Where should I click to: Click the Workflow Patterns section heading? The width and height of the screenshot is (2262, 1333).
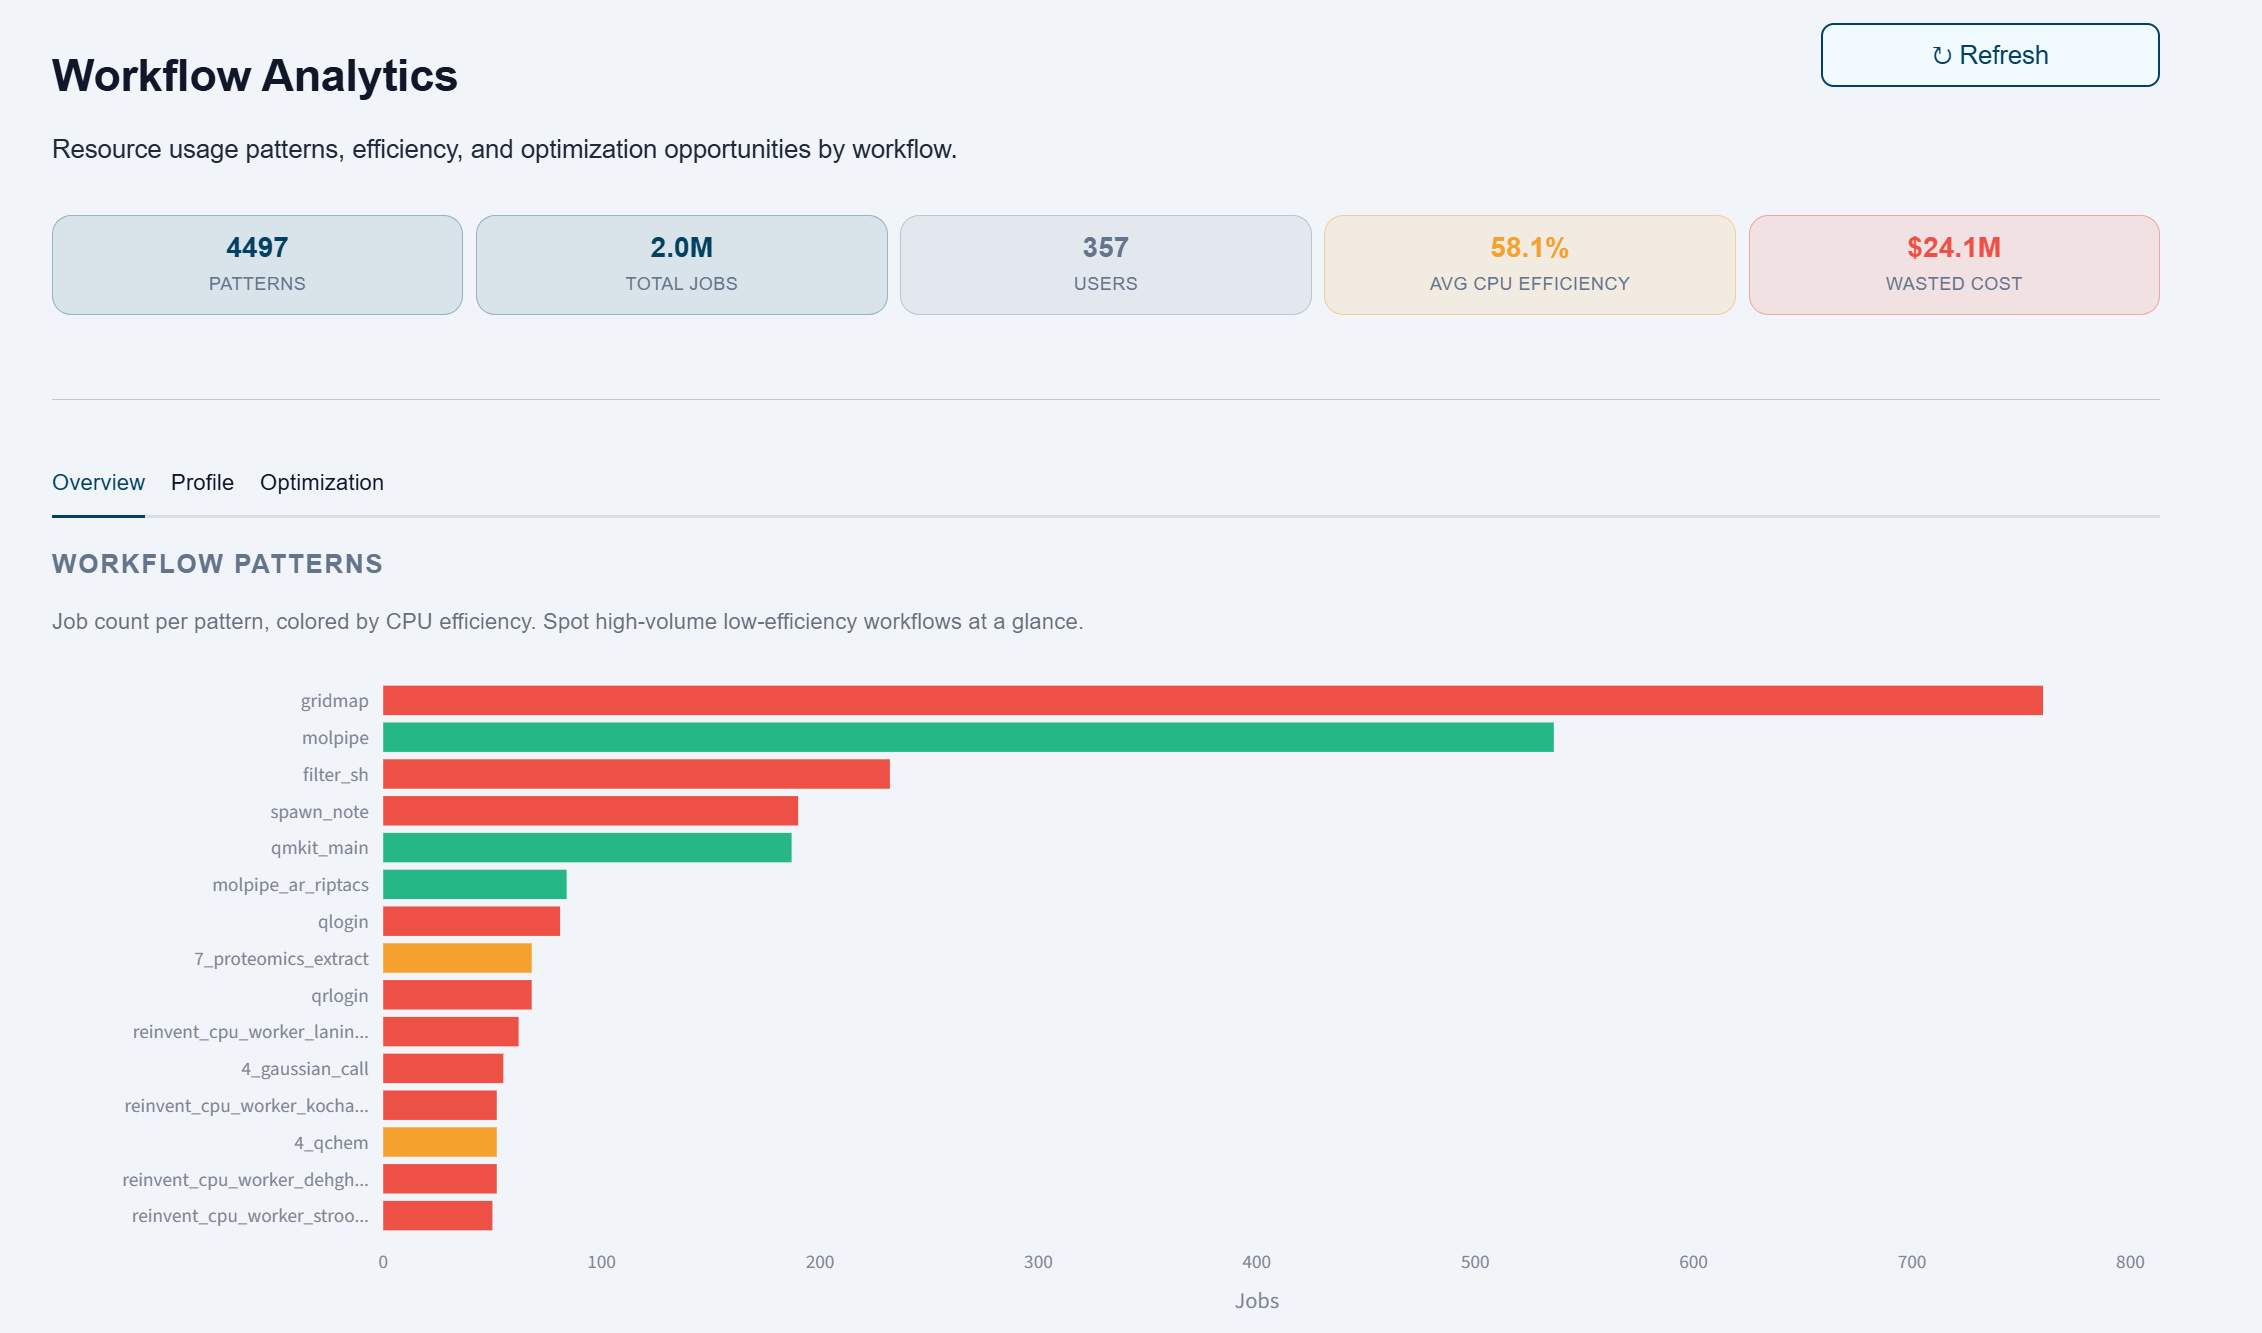tap(217, 564)
